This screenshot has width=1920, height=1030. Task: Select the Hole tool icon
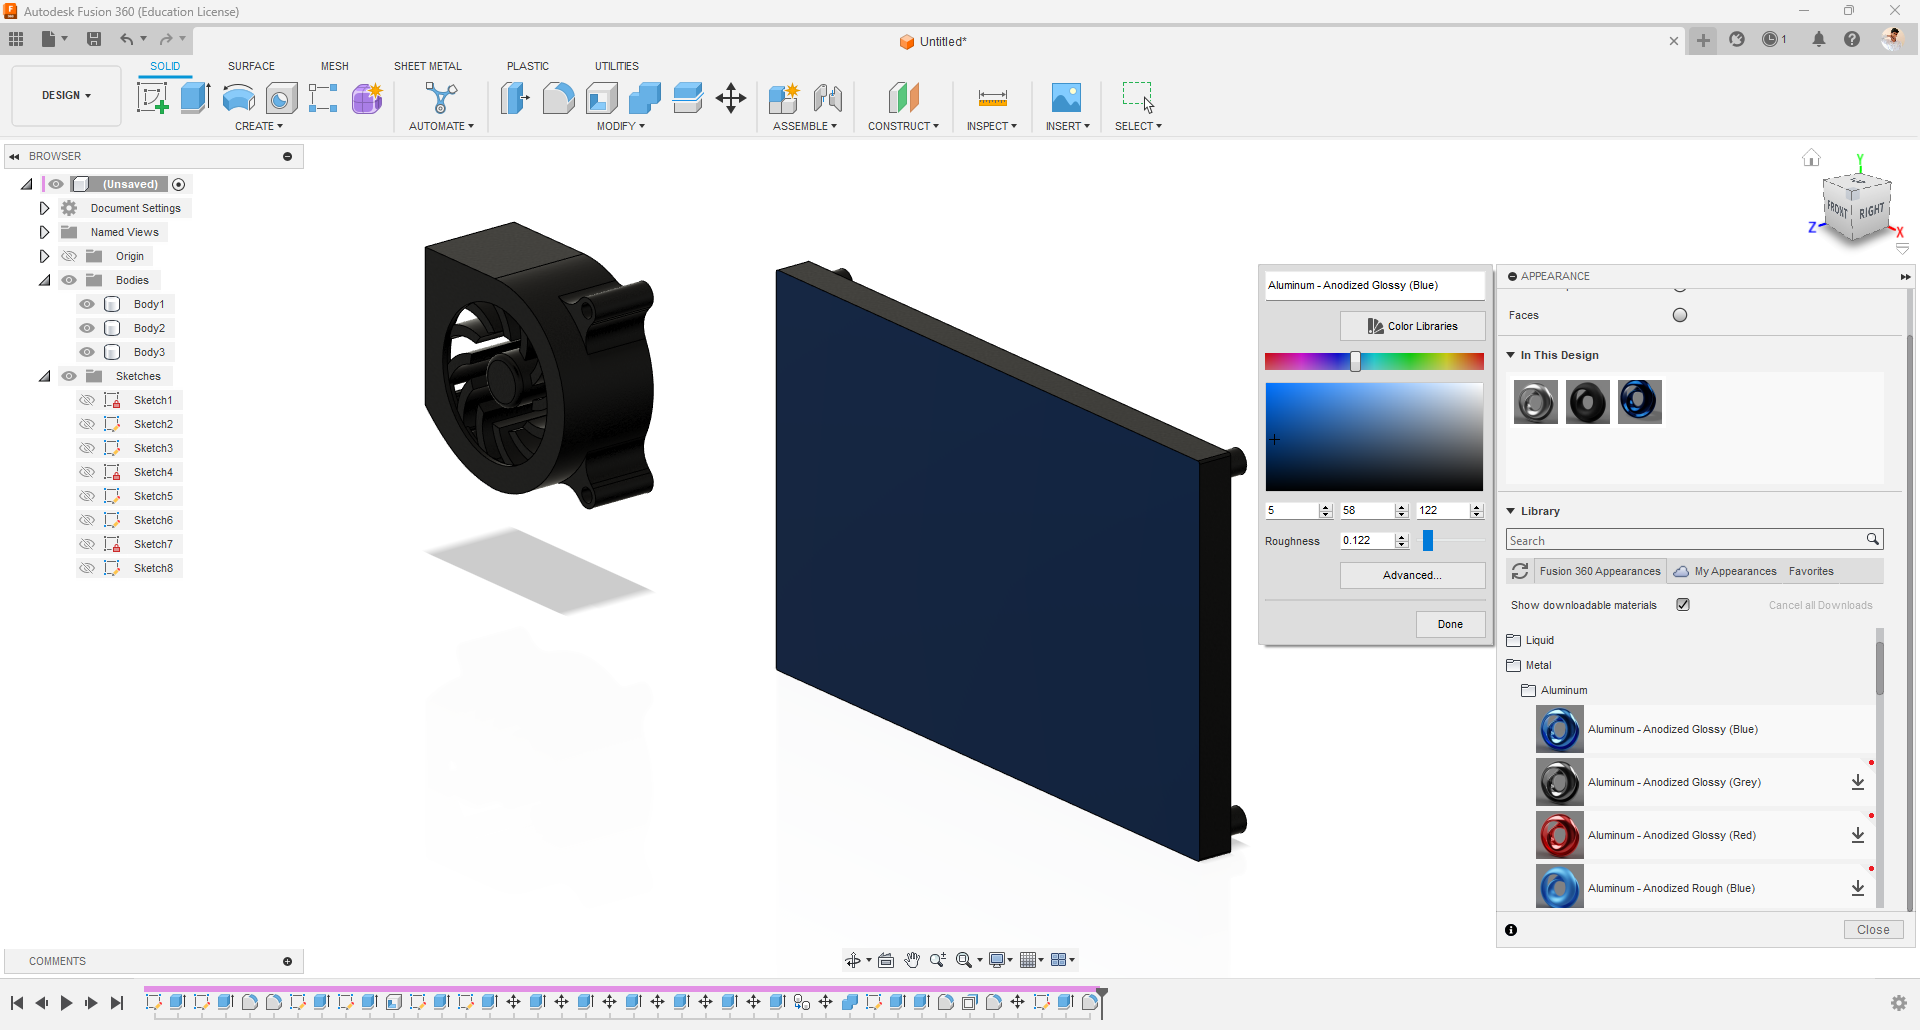click(x=281, y=98)
